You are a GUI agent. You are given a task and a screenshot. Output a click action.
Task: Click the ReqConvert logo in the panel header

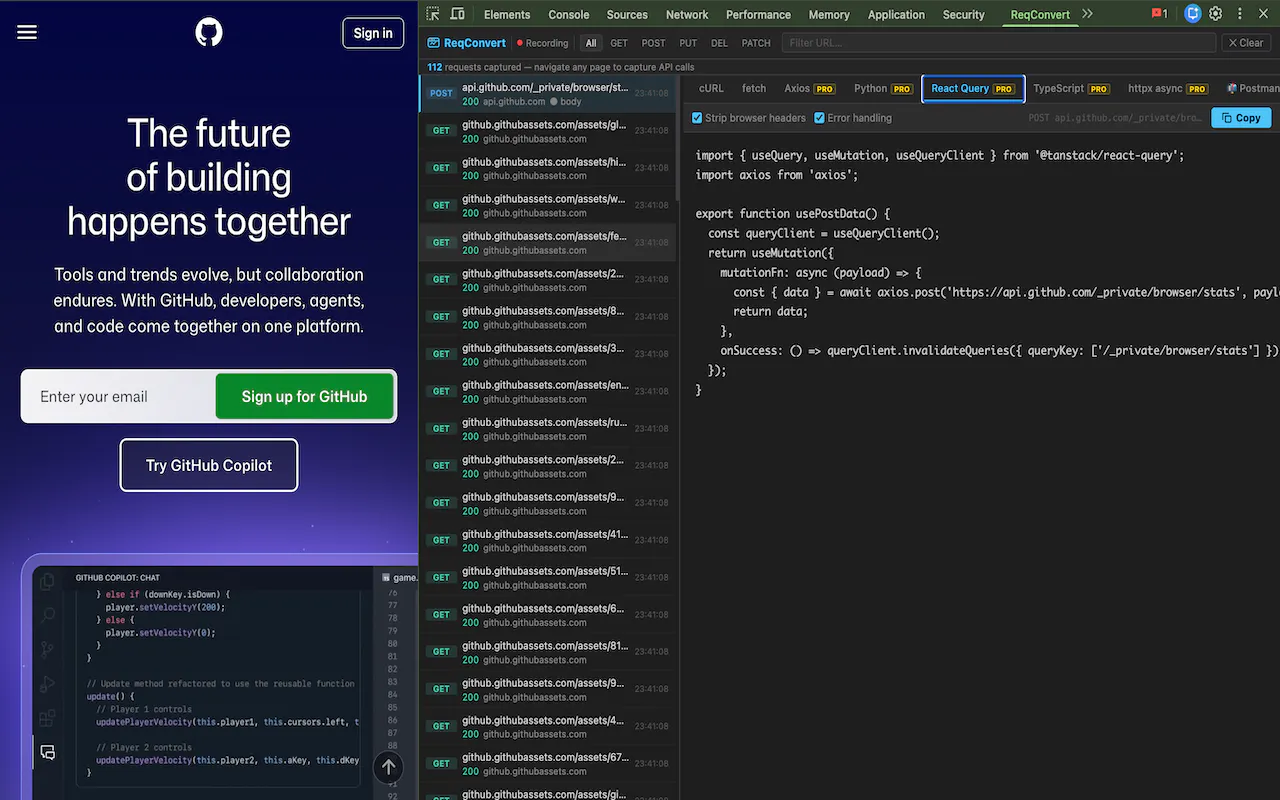tap(467, 43)
